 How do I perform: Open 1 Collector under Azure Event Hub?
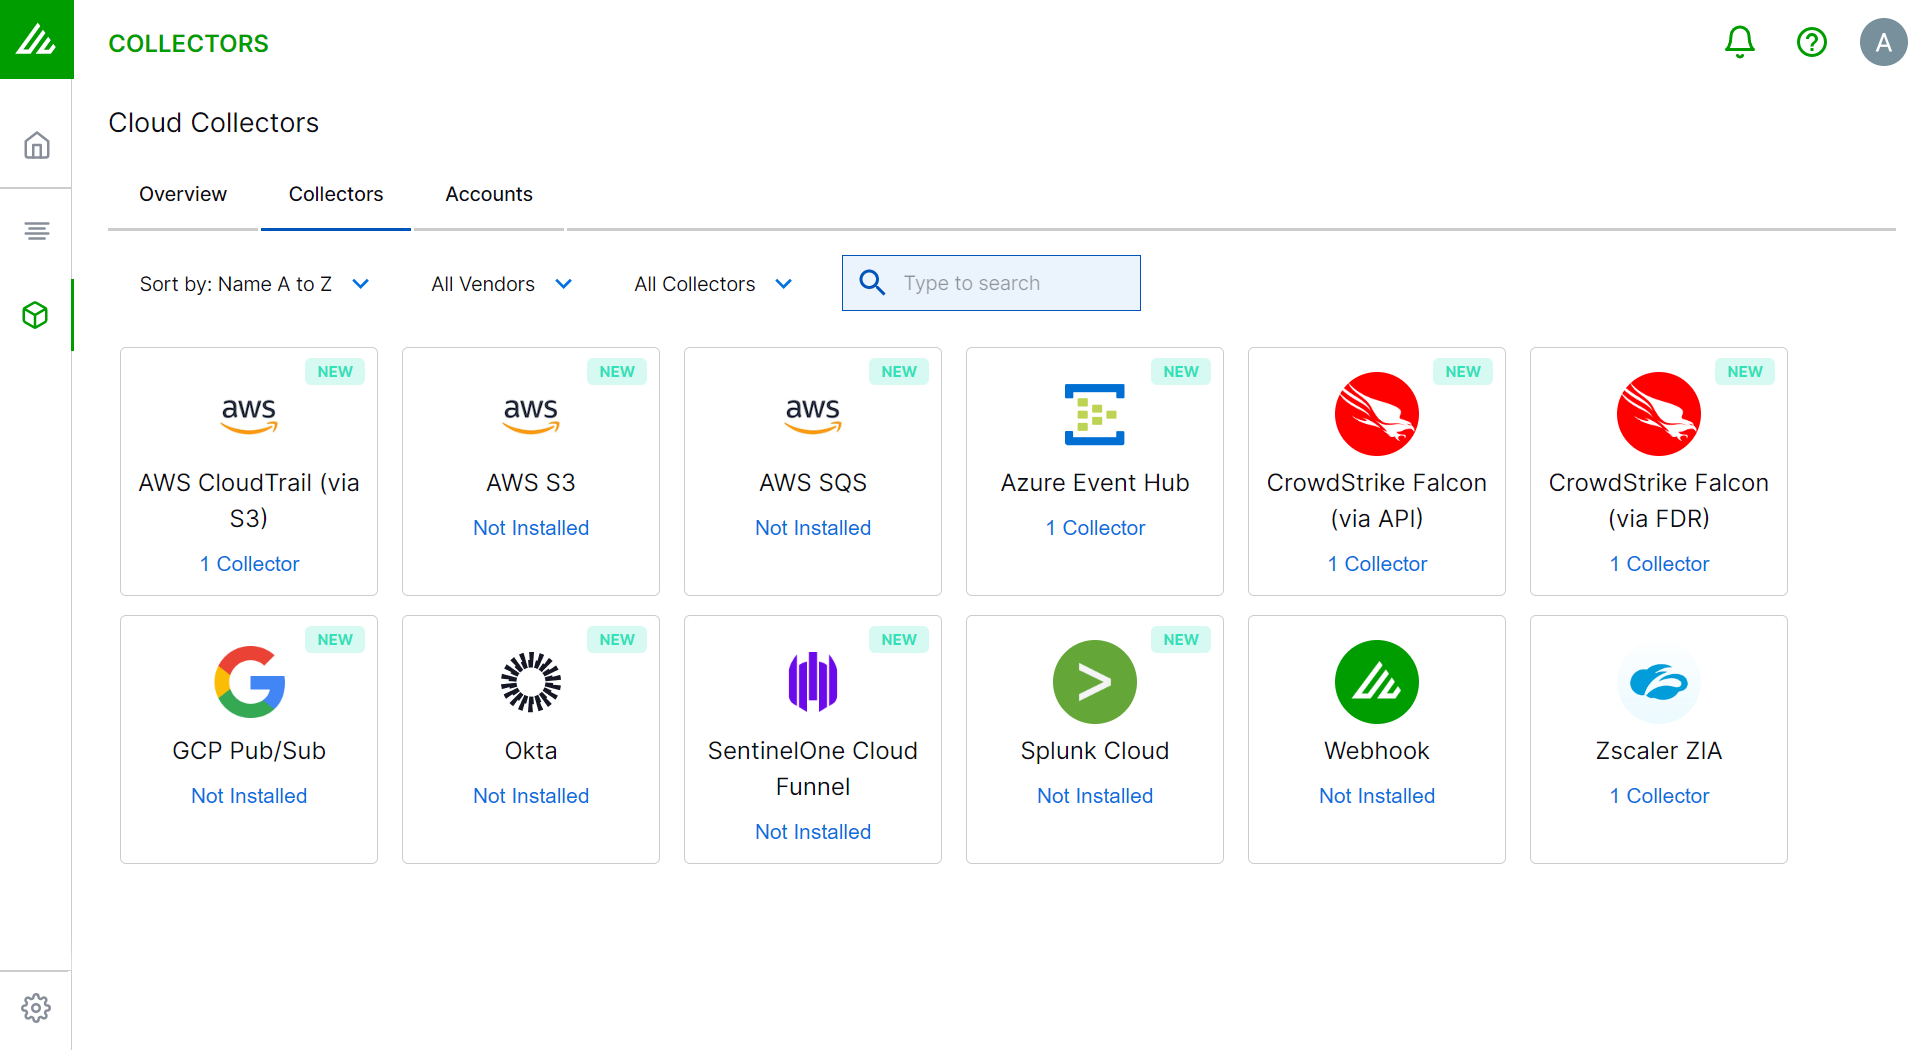point(1095,528)
